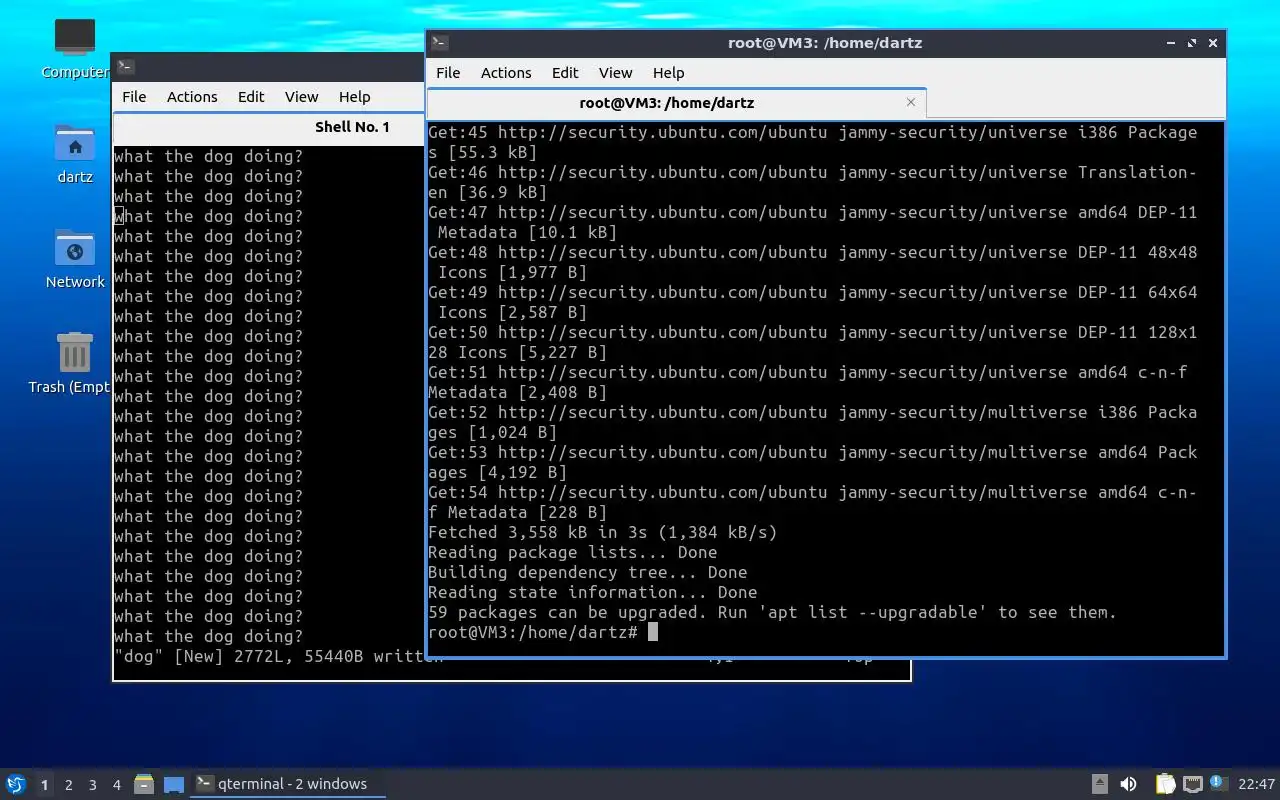1280x800 pixels.
Task: Click the removable media eject icon
Action: 1099,784
